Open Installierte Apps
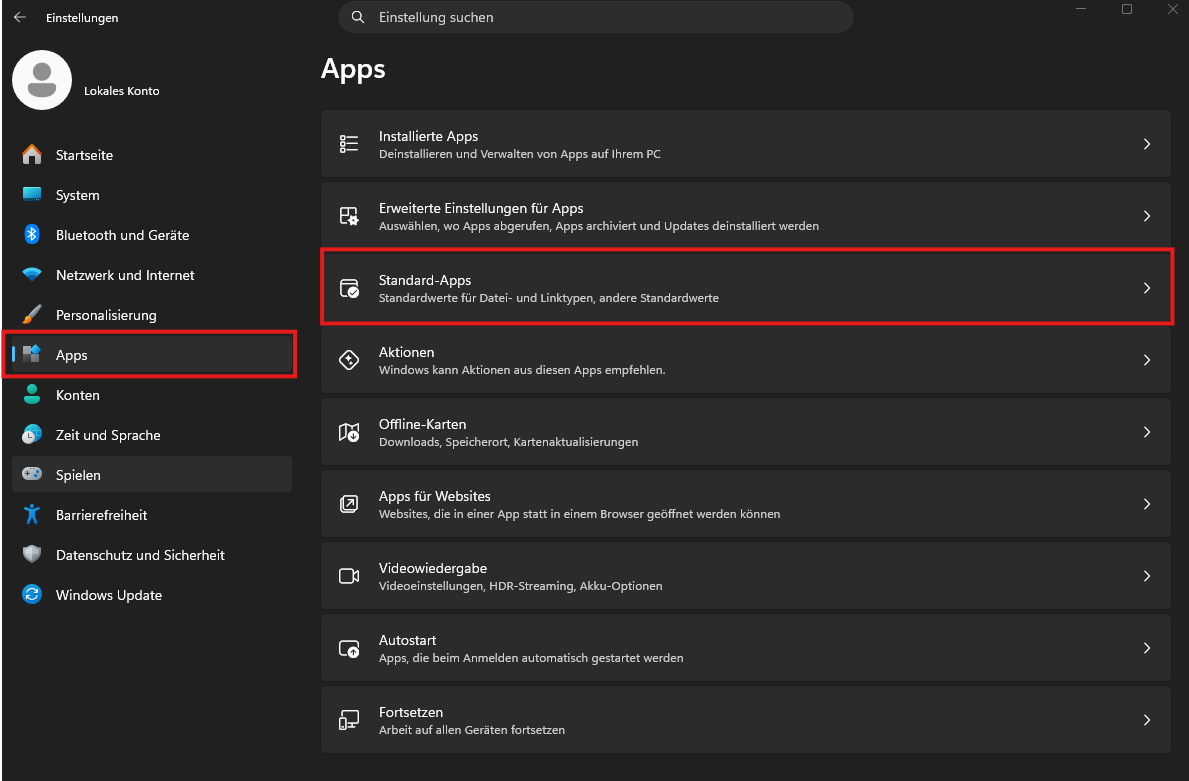The width and height of the screenshot is (1189, 781). pos(745,143)
